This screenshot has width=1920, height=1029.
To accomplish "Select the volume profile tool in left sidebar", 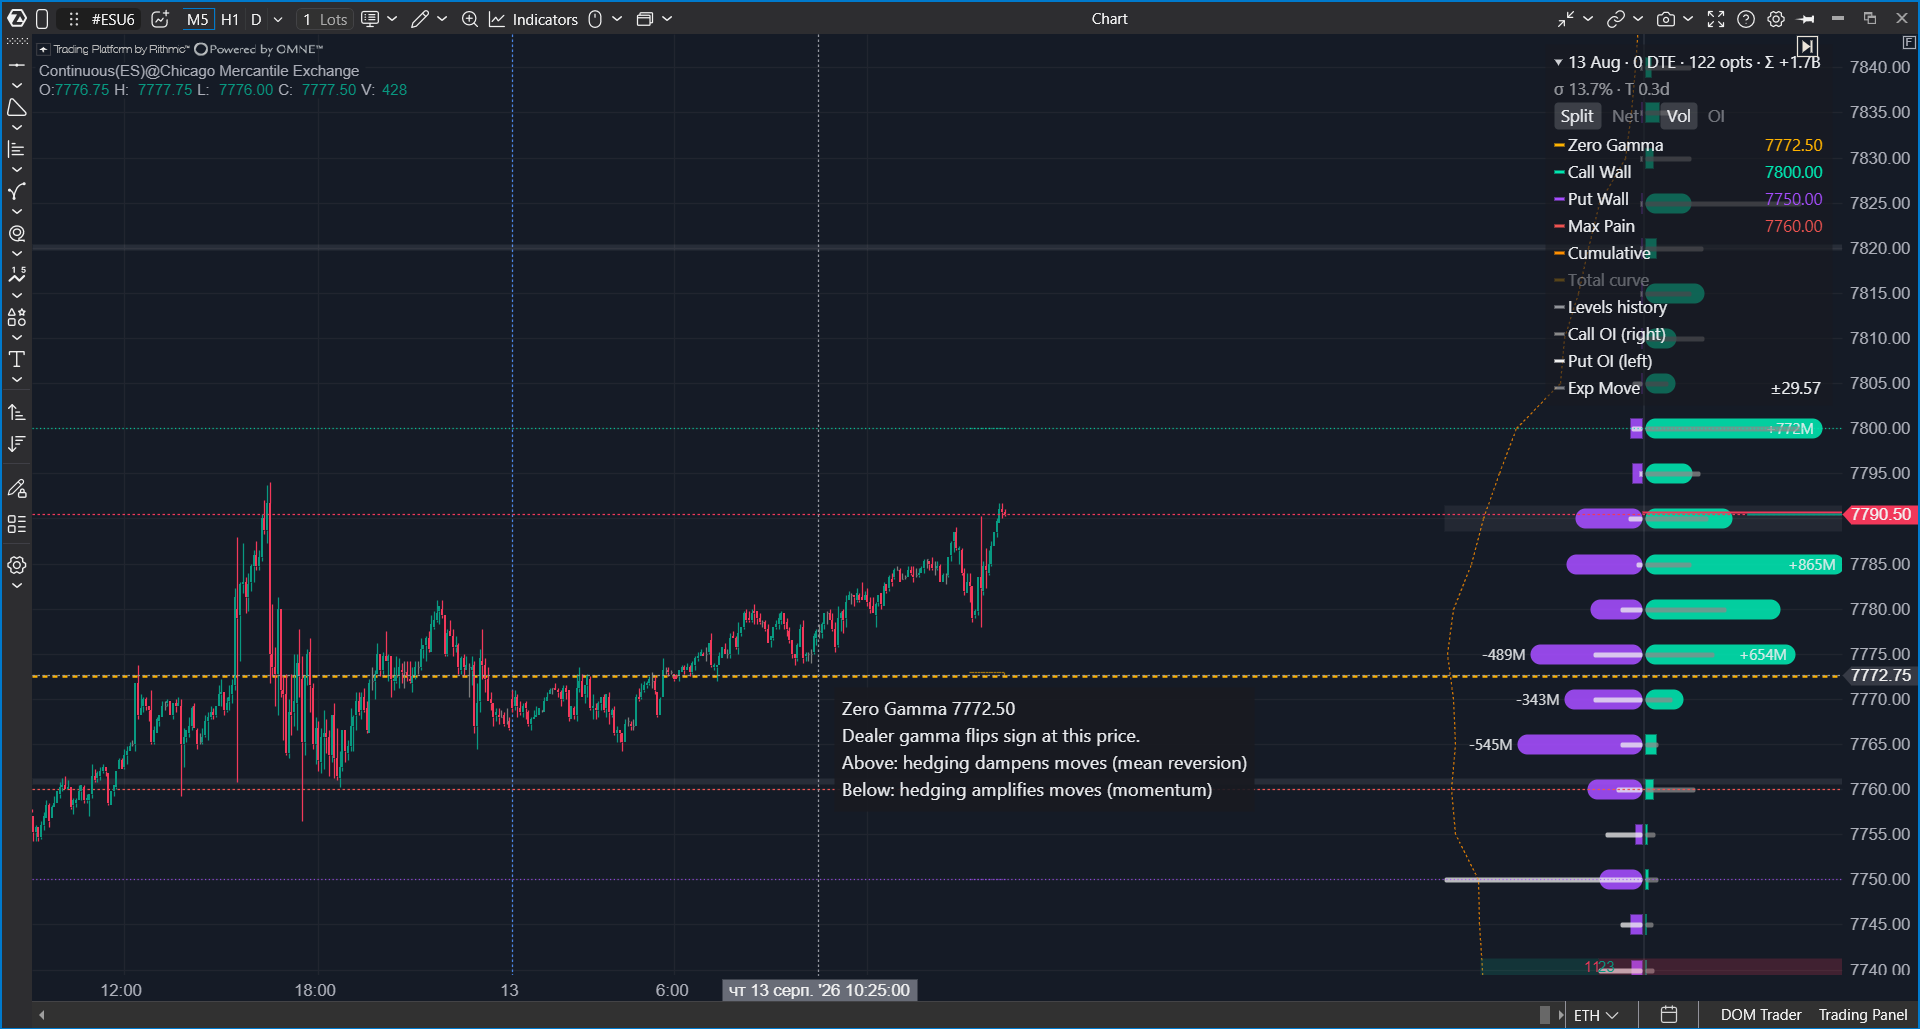I will click(x=17, y=149).
